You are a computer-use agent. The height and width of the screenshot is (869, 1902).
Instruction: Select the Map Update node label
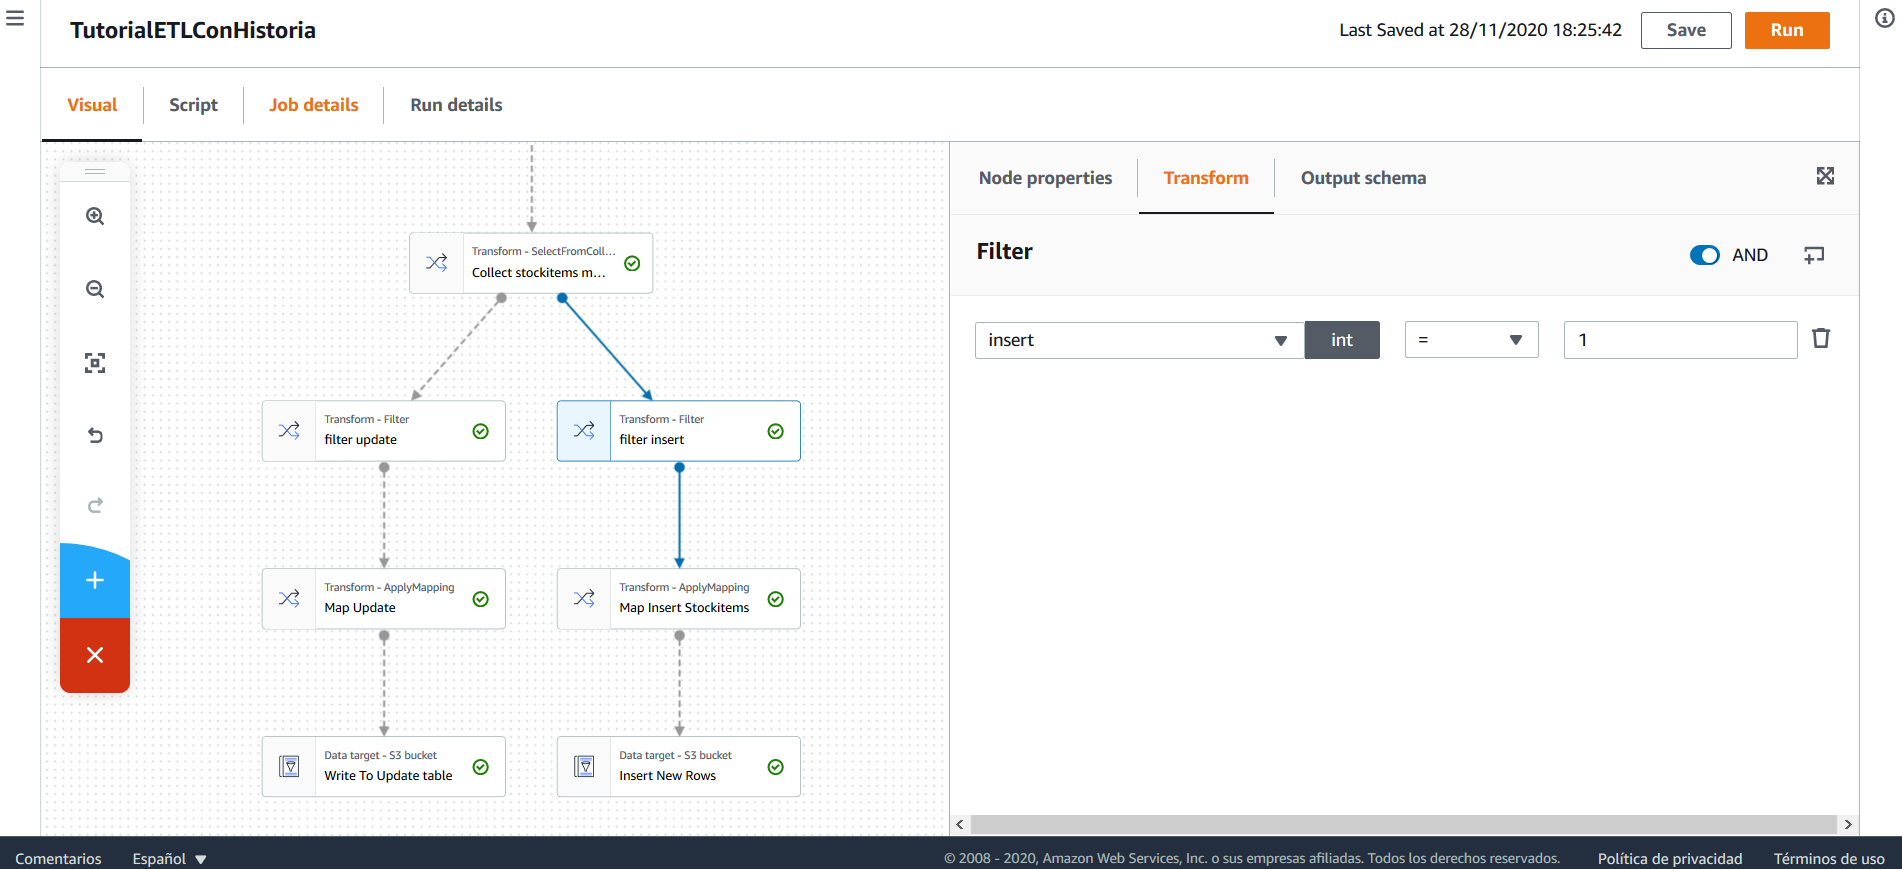point(360,607)
